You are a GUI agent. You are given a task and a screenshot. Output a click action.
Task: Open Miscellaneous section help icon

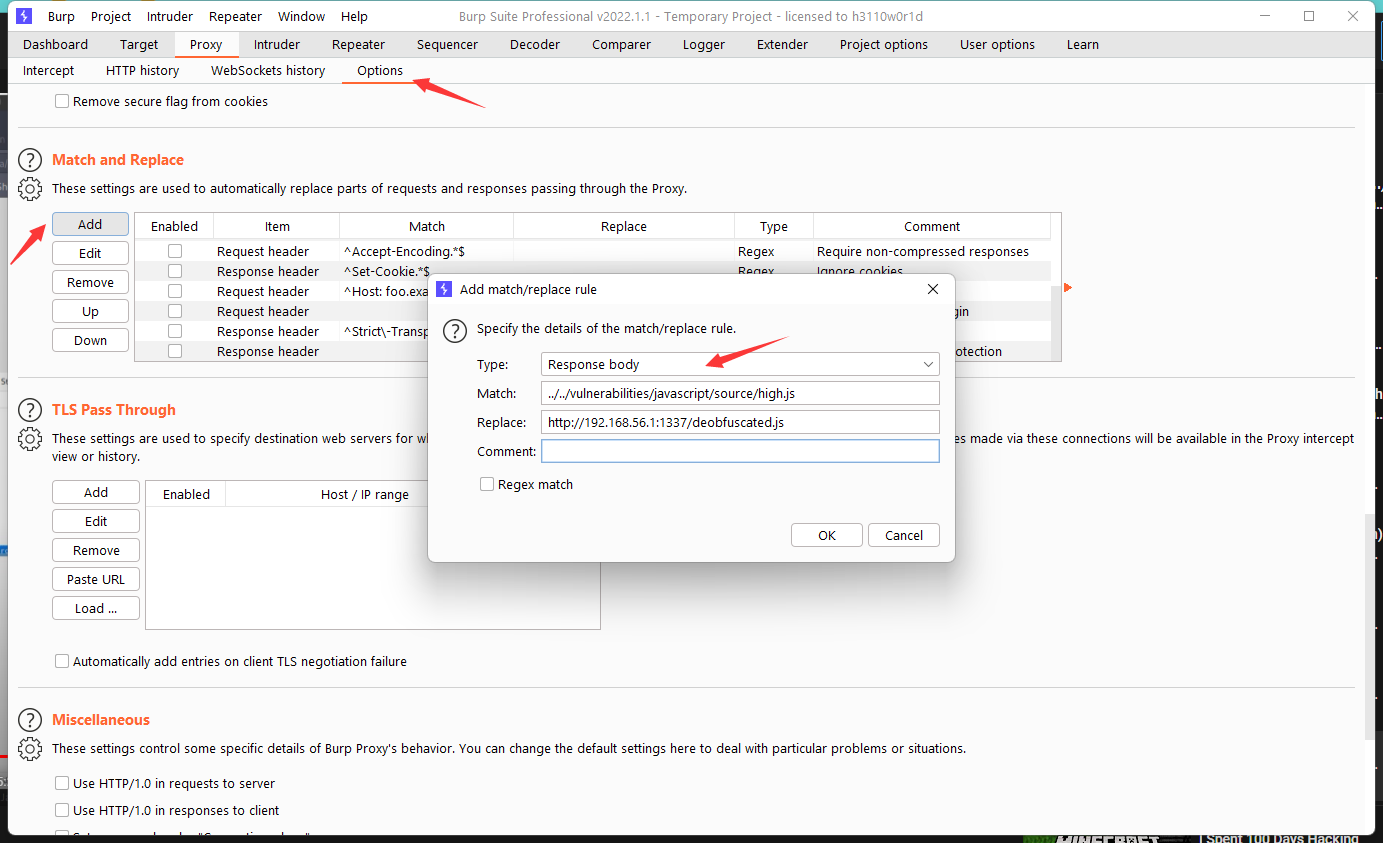pyautogui.click(x=30, y=720)
